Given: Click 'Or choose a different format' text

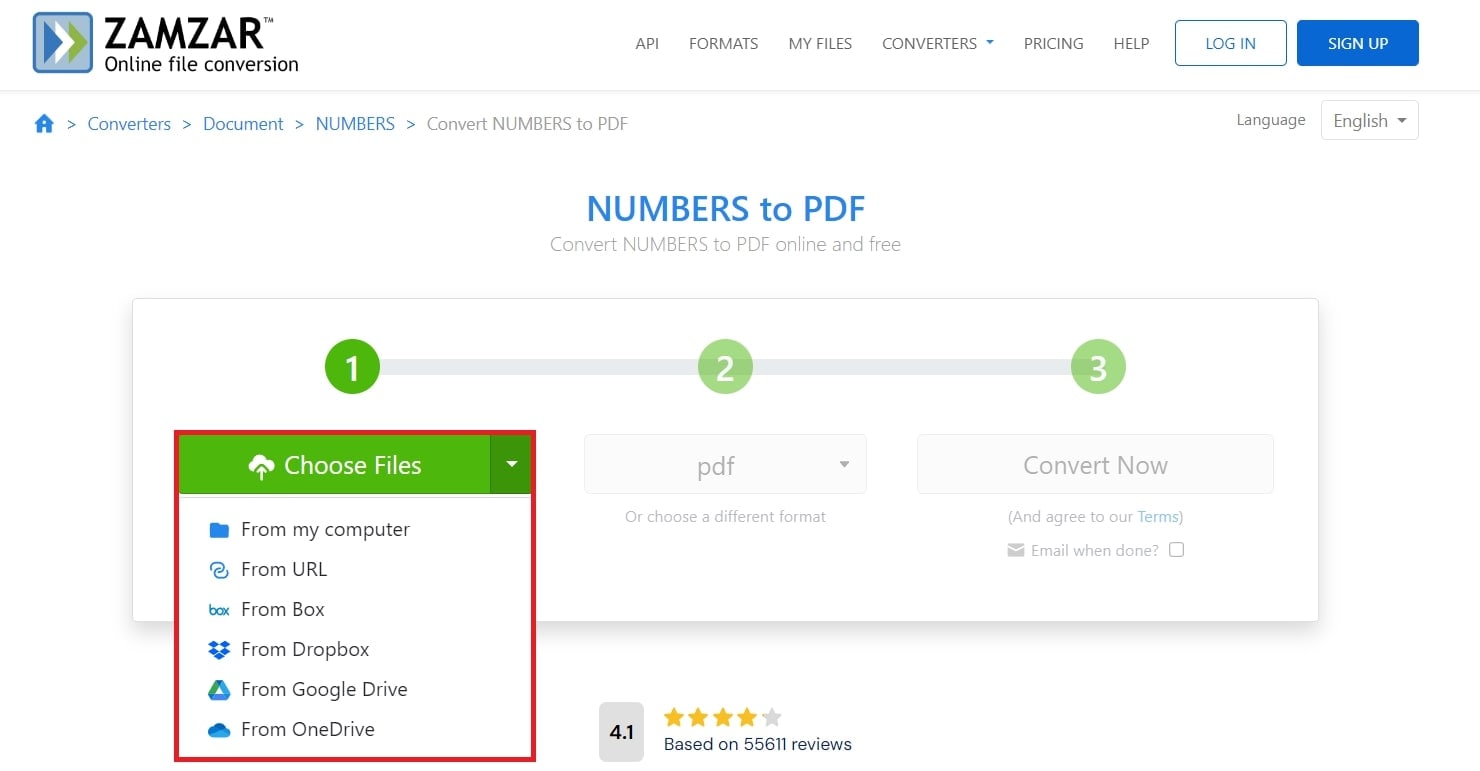Looking at the screenshot, I should tap(725, 517).
